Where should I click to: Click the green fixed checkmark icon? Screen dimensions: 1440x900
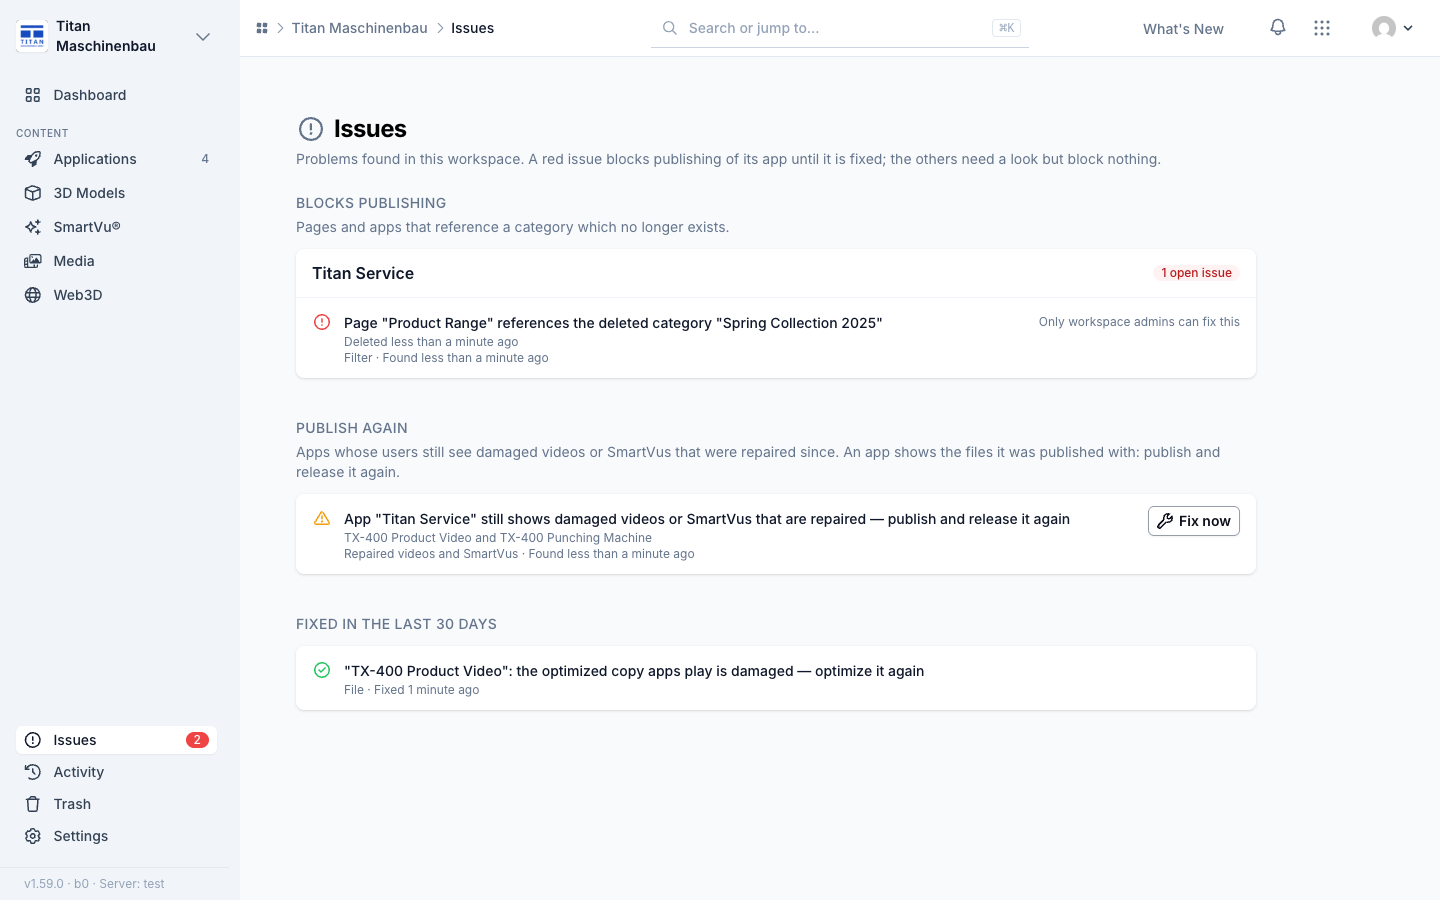(x=322, y=670)
